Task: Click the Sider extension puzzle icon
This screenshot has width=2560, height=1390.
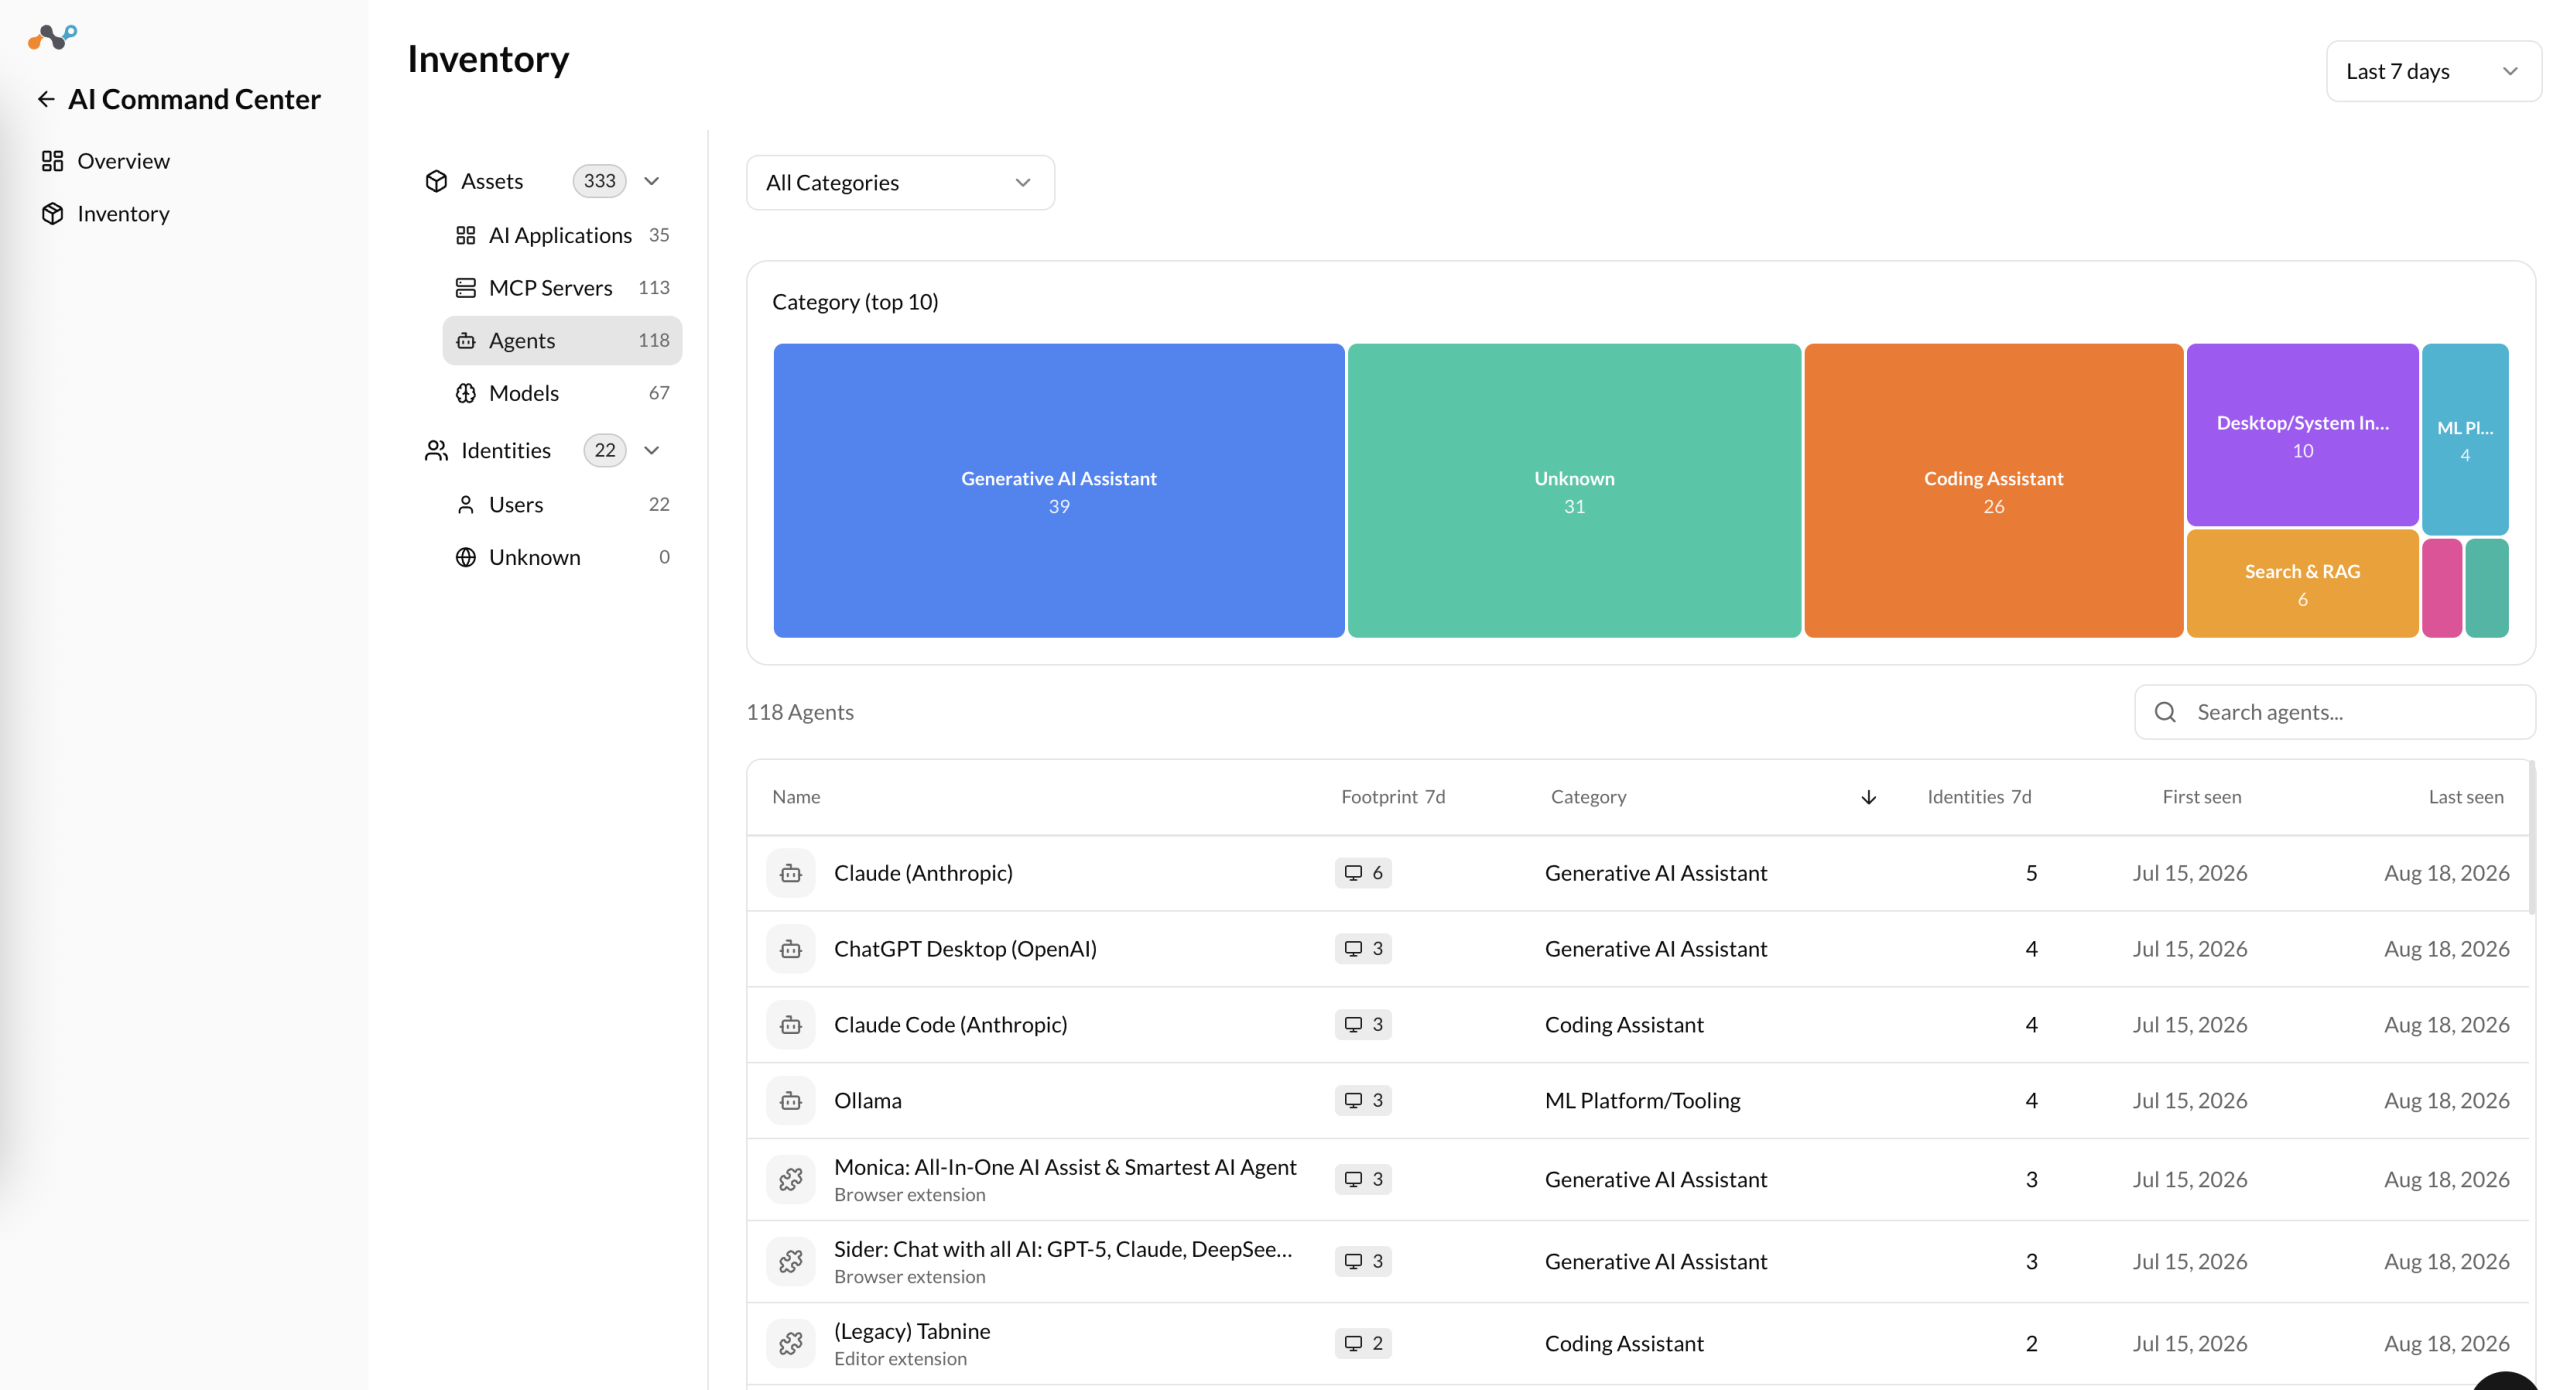Action: coord(790,1262)
